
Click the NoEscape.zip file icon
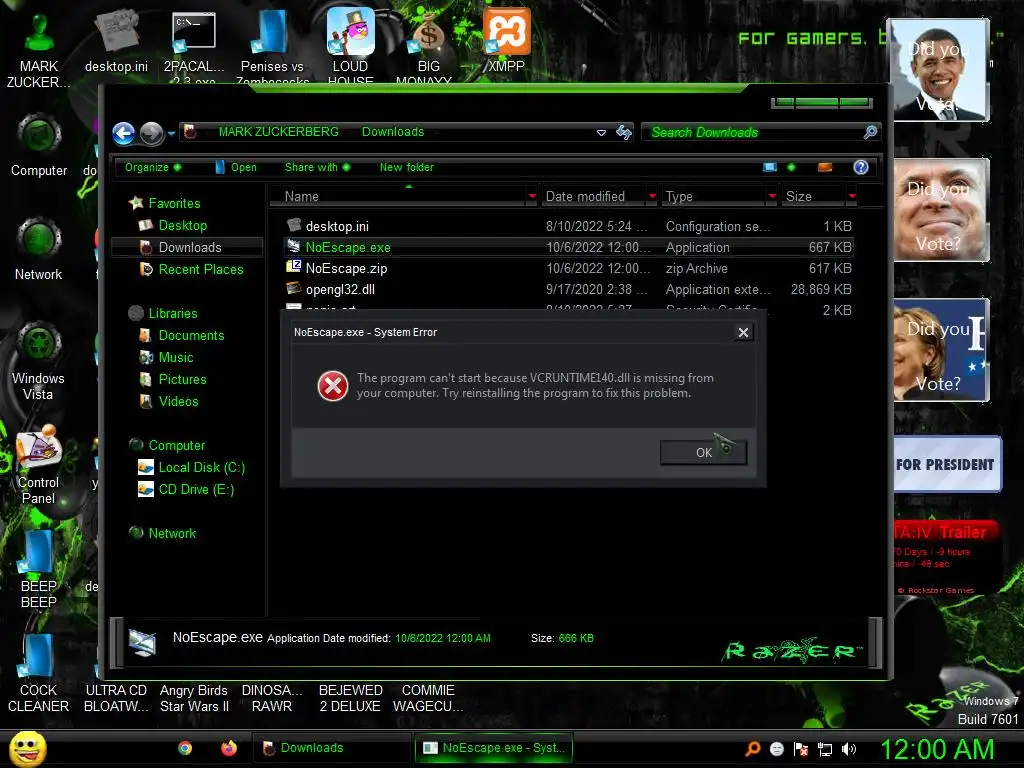(294, 267)
